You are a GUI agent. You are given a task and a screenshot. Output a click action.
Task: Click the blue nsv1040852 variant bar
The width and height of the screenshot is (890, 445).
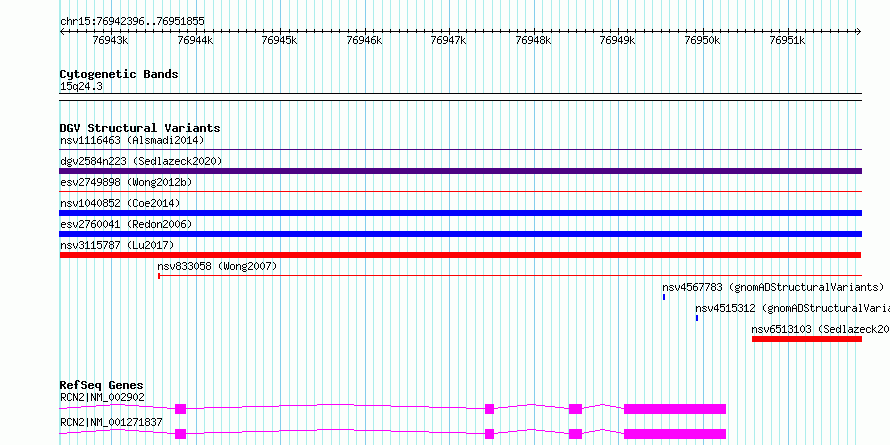pos(460,213)
